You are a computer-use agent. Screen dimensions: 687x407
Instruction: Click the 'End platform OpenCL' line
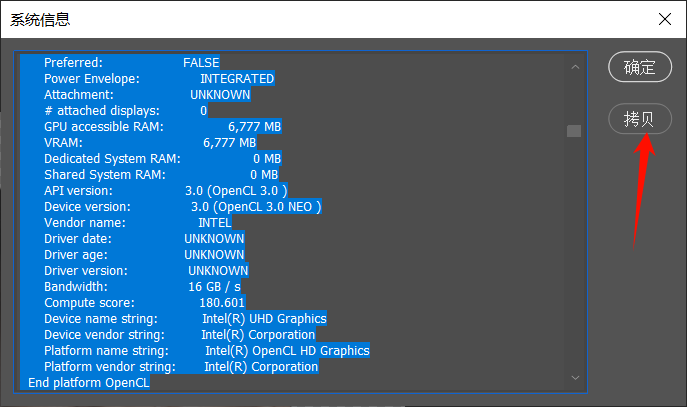88,382
